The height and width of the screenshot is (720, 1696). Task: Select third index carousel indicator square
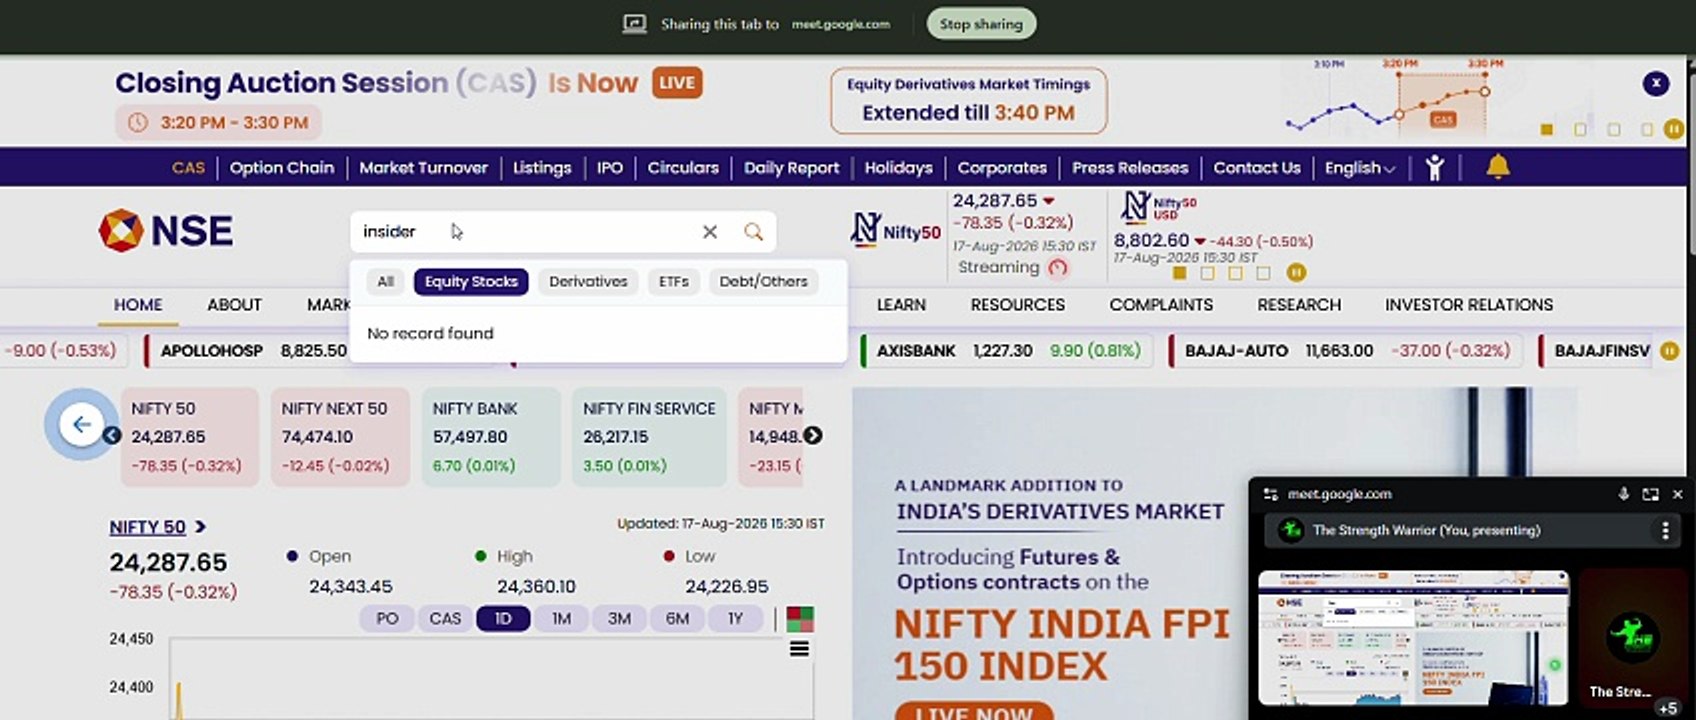[x=1235, y=272]
